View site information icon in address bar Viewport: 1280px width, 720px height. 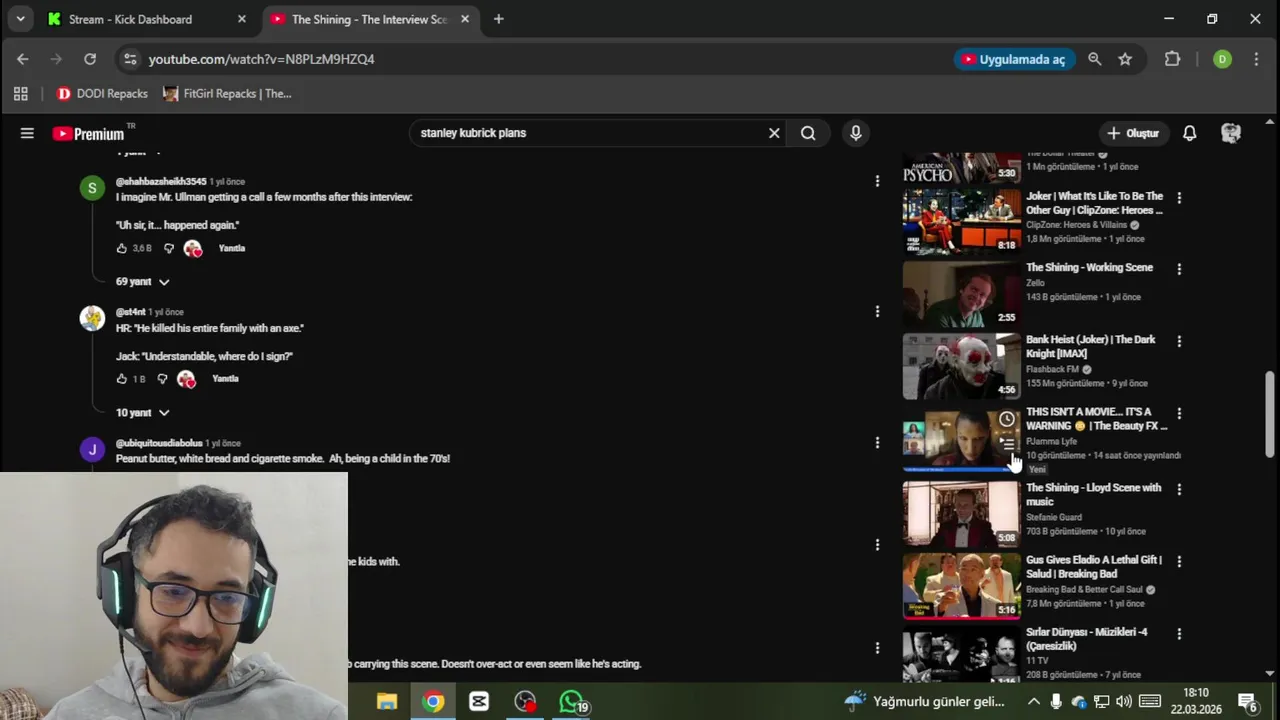130,59
